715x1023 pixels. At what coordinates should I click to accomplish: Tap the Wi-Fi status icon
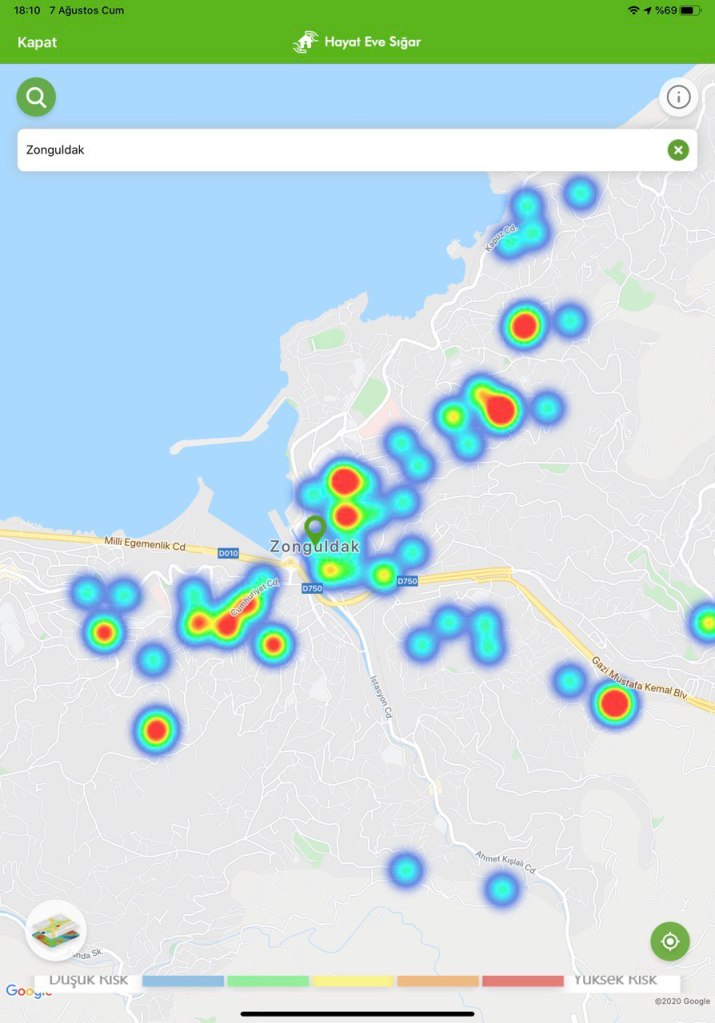click(633, 10)
